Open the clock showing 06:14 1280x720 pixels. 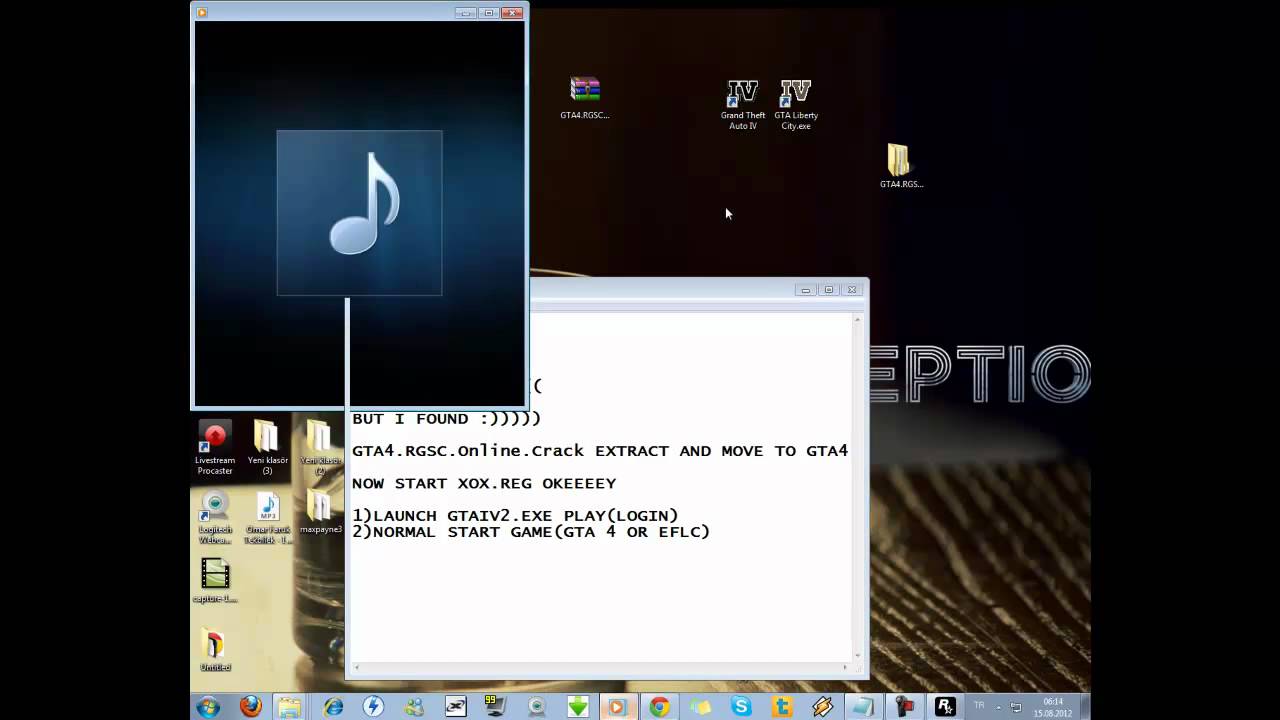coord(1052,707)
